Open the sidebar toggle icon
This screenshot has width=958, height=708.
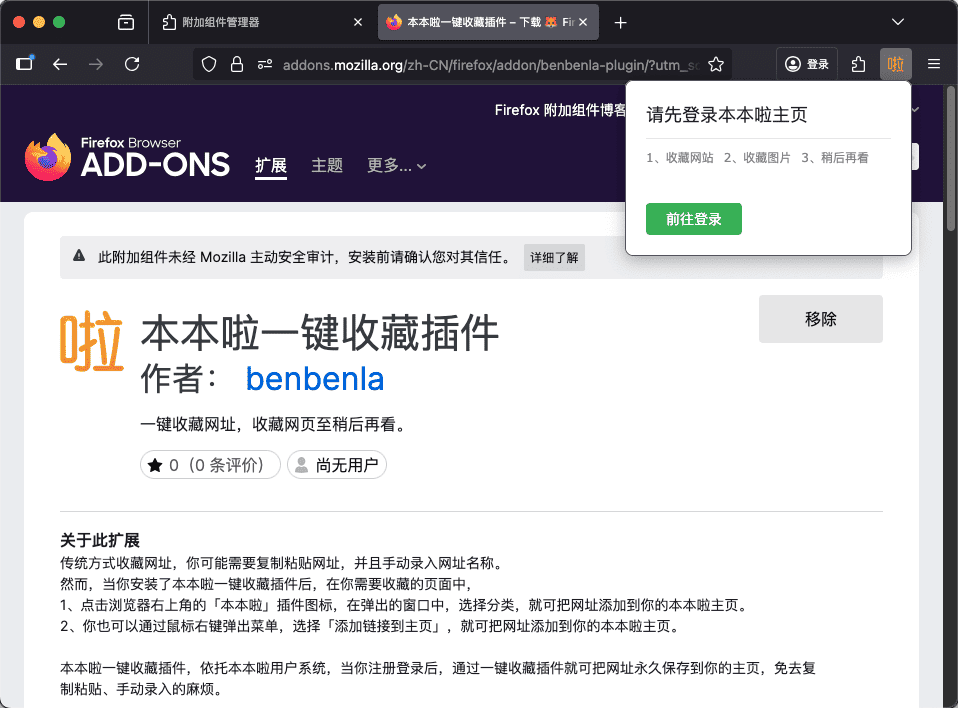tap(25, 64)
